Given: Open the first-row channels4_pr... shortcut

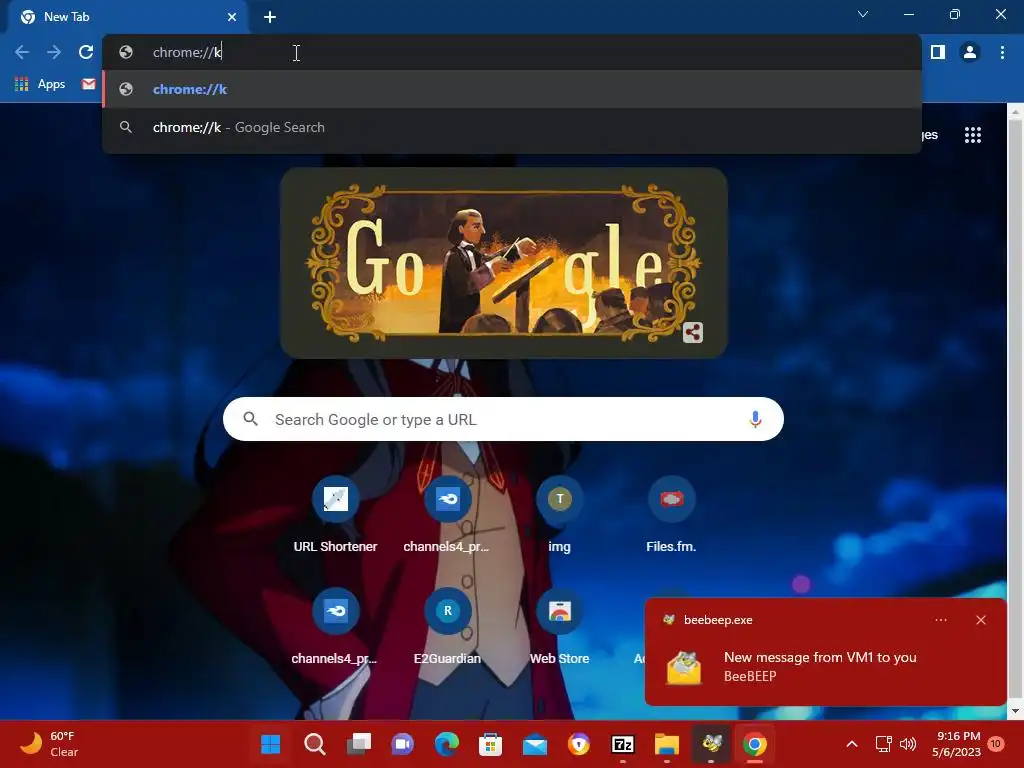Looking at the screenshot, I should [x=447, y=515].
